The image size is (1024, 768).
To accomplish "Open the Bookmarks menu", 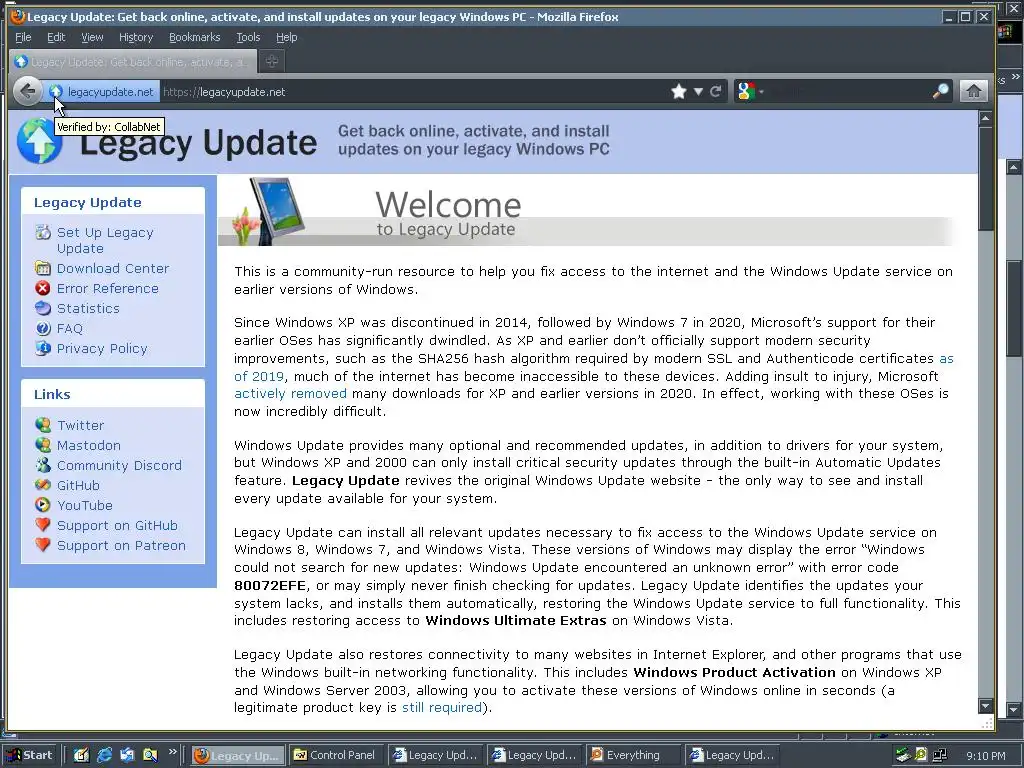I will click(x=195, y=37).
